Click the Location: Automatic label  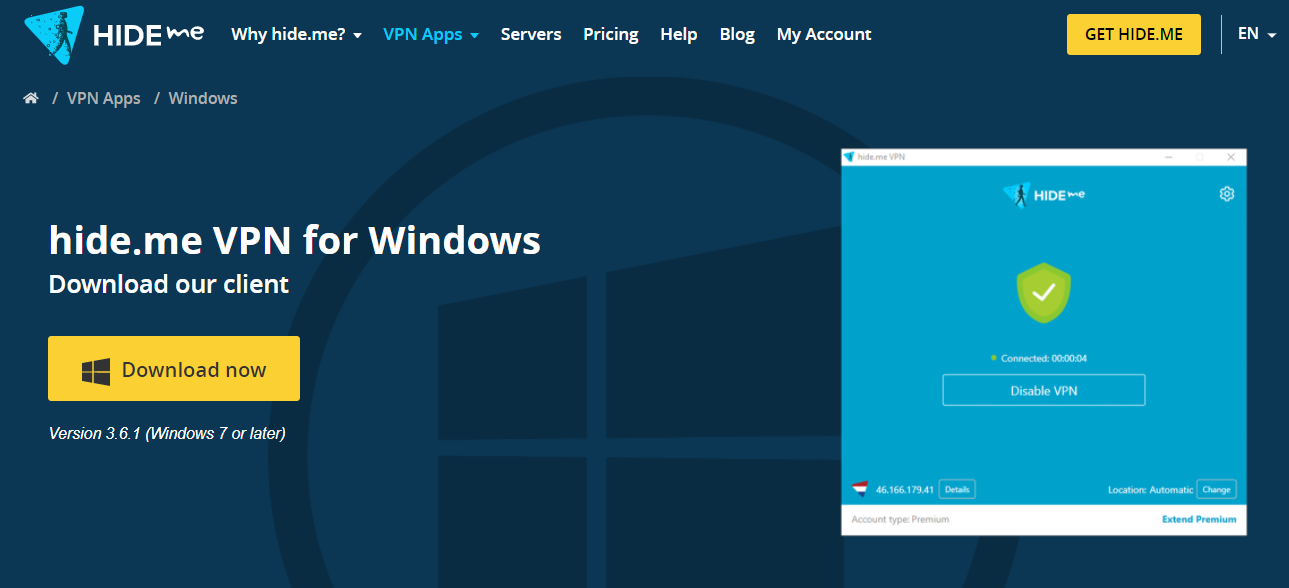pos(1150,490)
